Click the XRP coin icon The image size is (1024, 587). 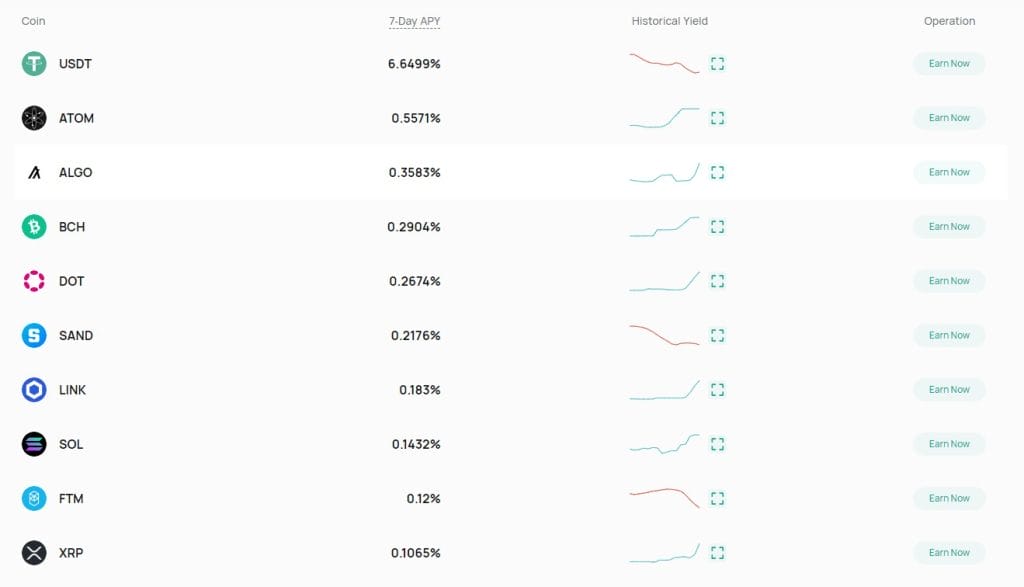click(x=35, y=552)
